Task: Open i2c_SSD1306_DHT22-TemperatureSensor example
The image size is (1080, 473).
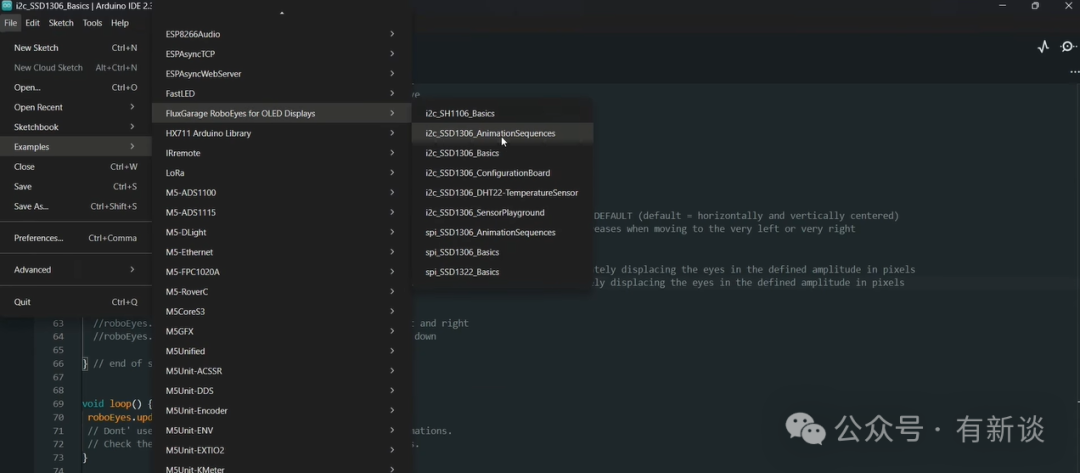Action: point(502,193)
